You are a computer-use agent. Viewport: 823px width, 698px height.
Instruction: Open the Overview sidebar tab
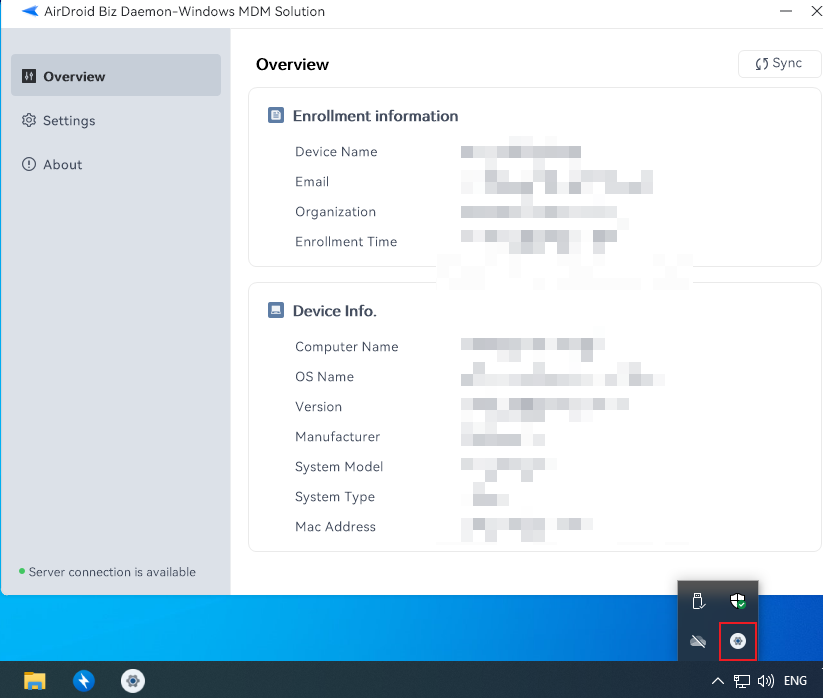115,75
